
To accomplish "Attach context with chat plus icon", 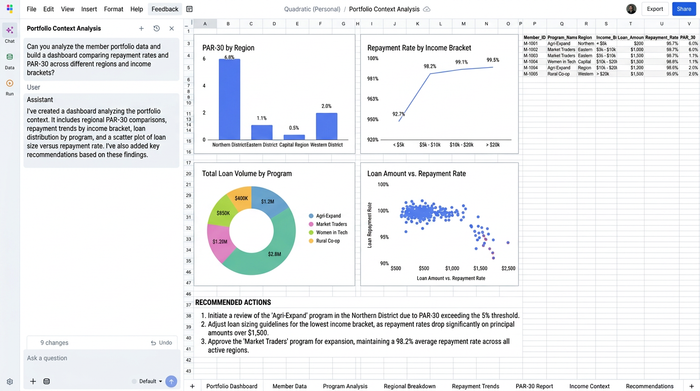I will (x=33, y=381).
